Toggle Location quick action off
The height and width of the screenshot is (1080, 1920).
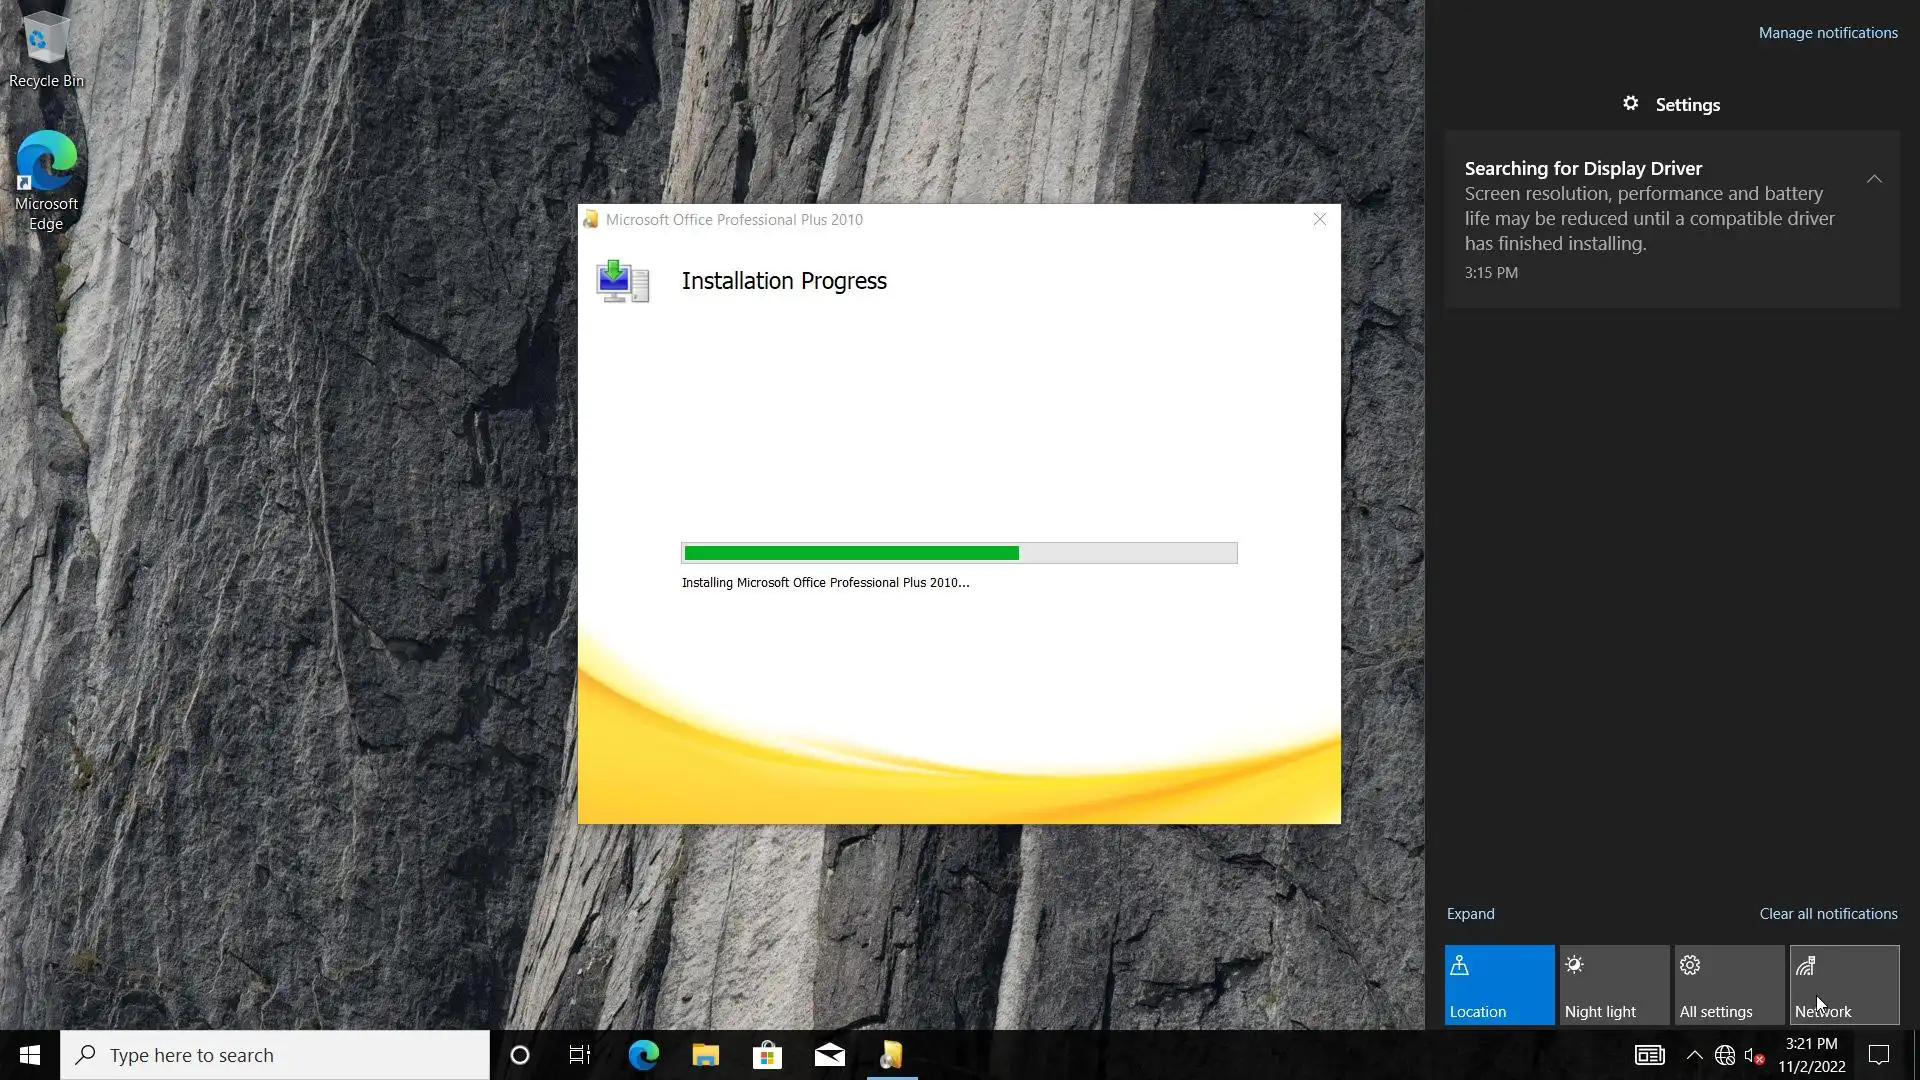(x=1499, y=985)
